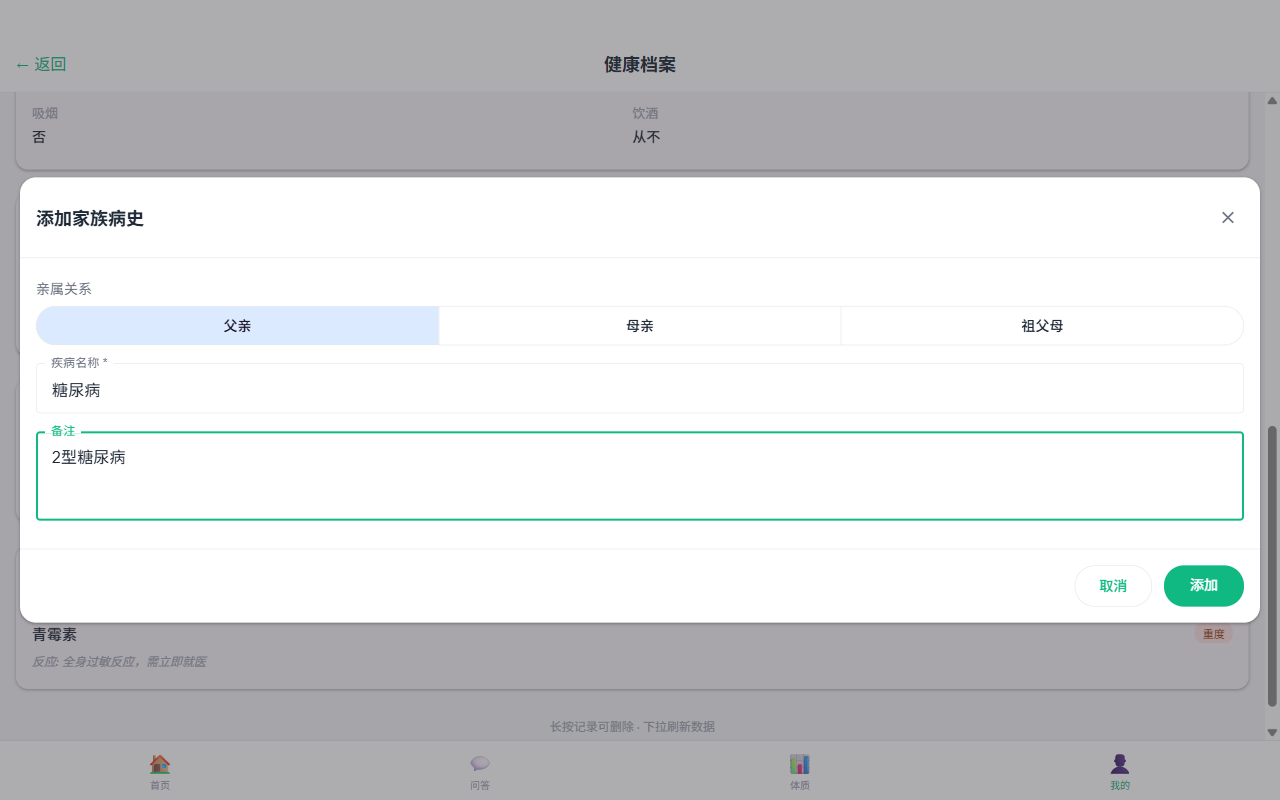Go back using the 返回 link
Screen dimensions: 1280x800
(41, 65)
